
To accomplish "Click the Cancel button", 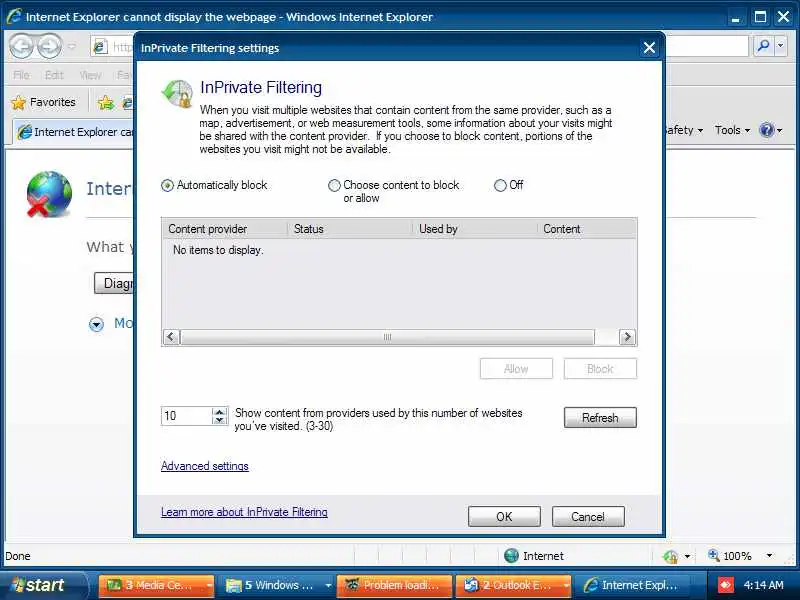I will (588, 516).
